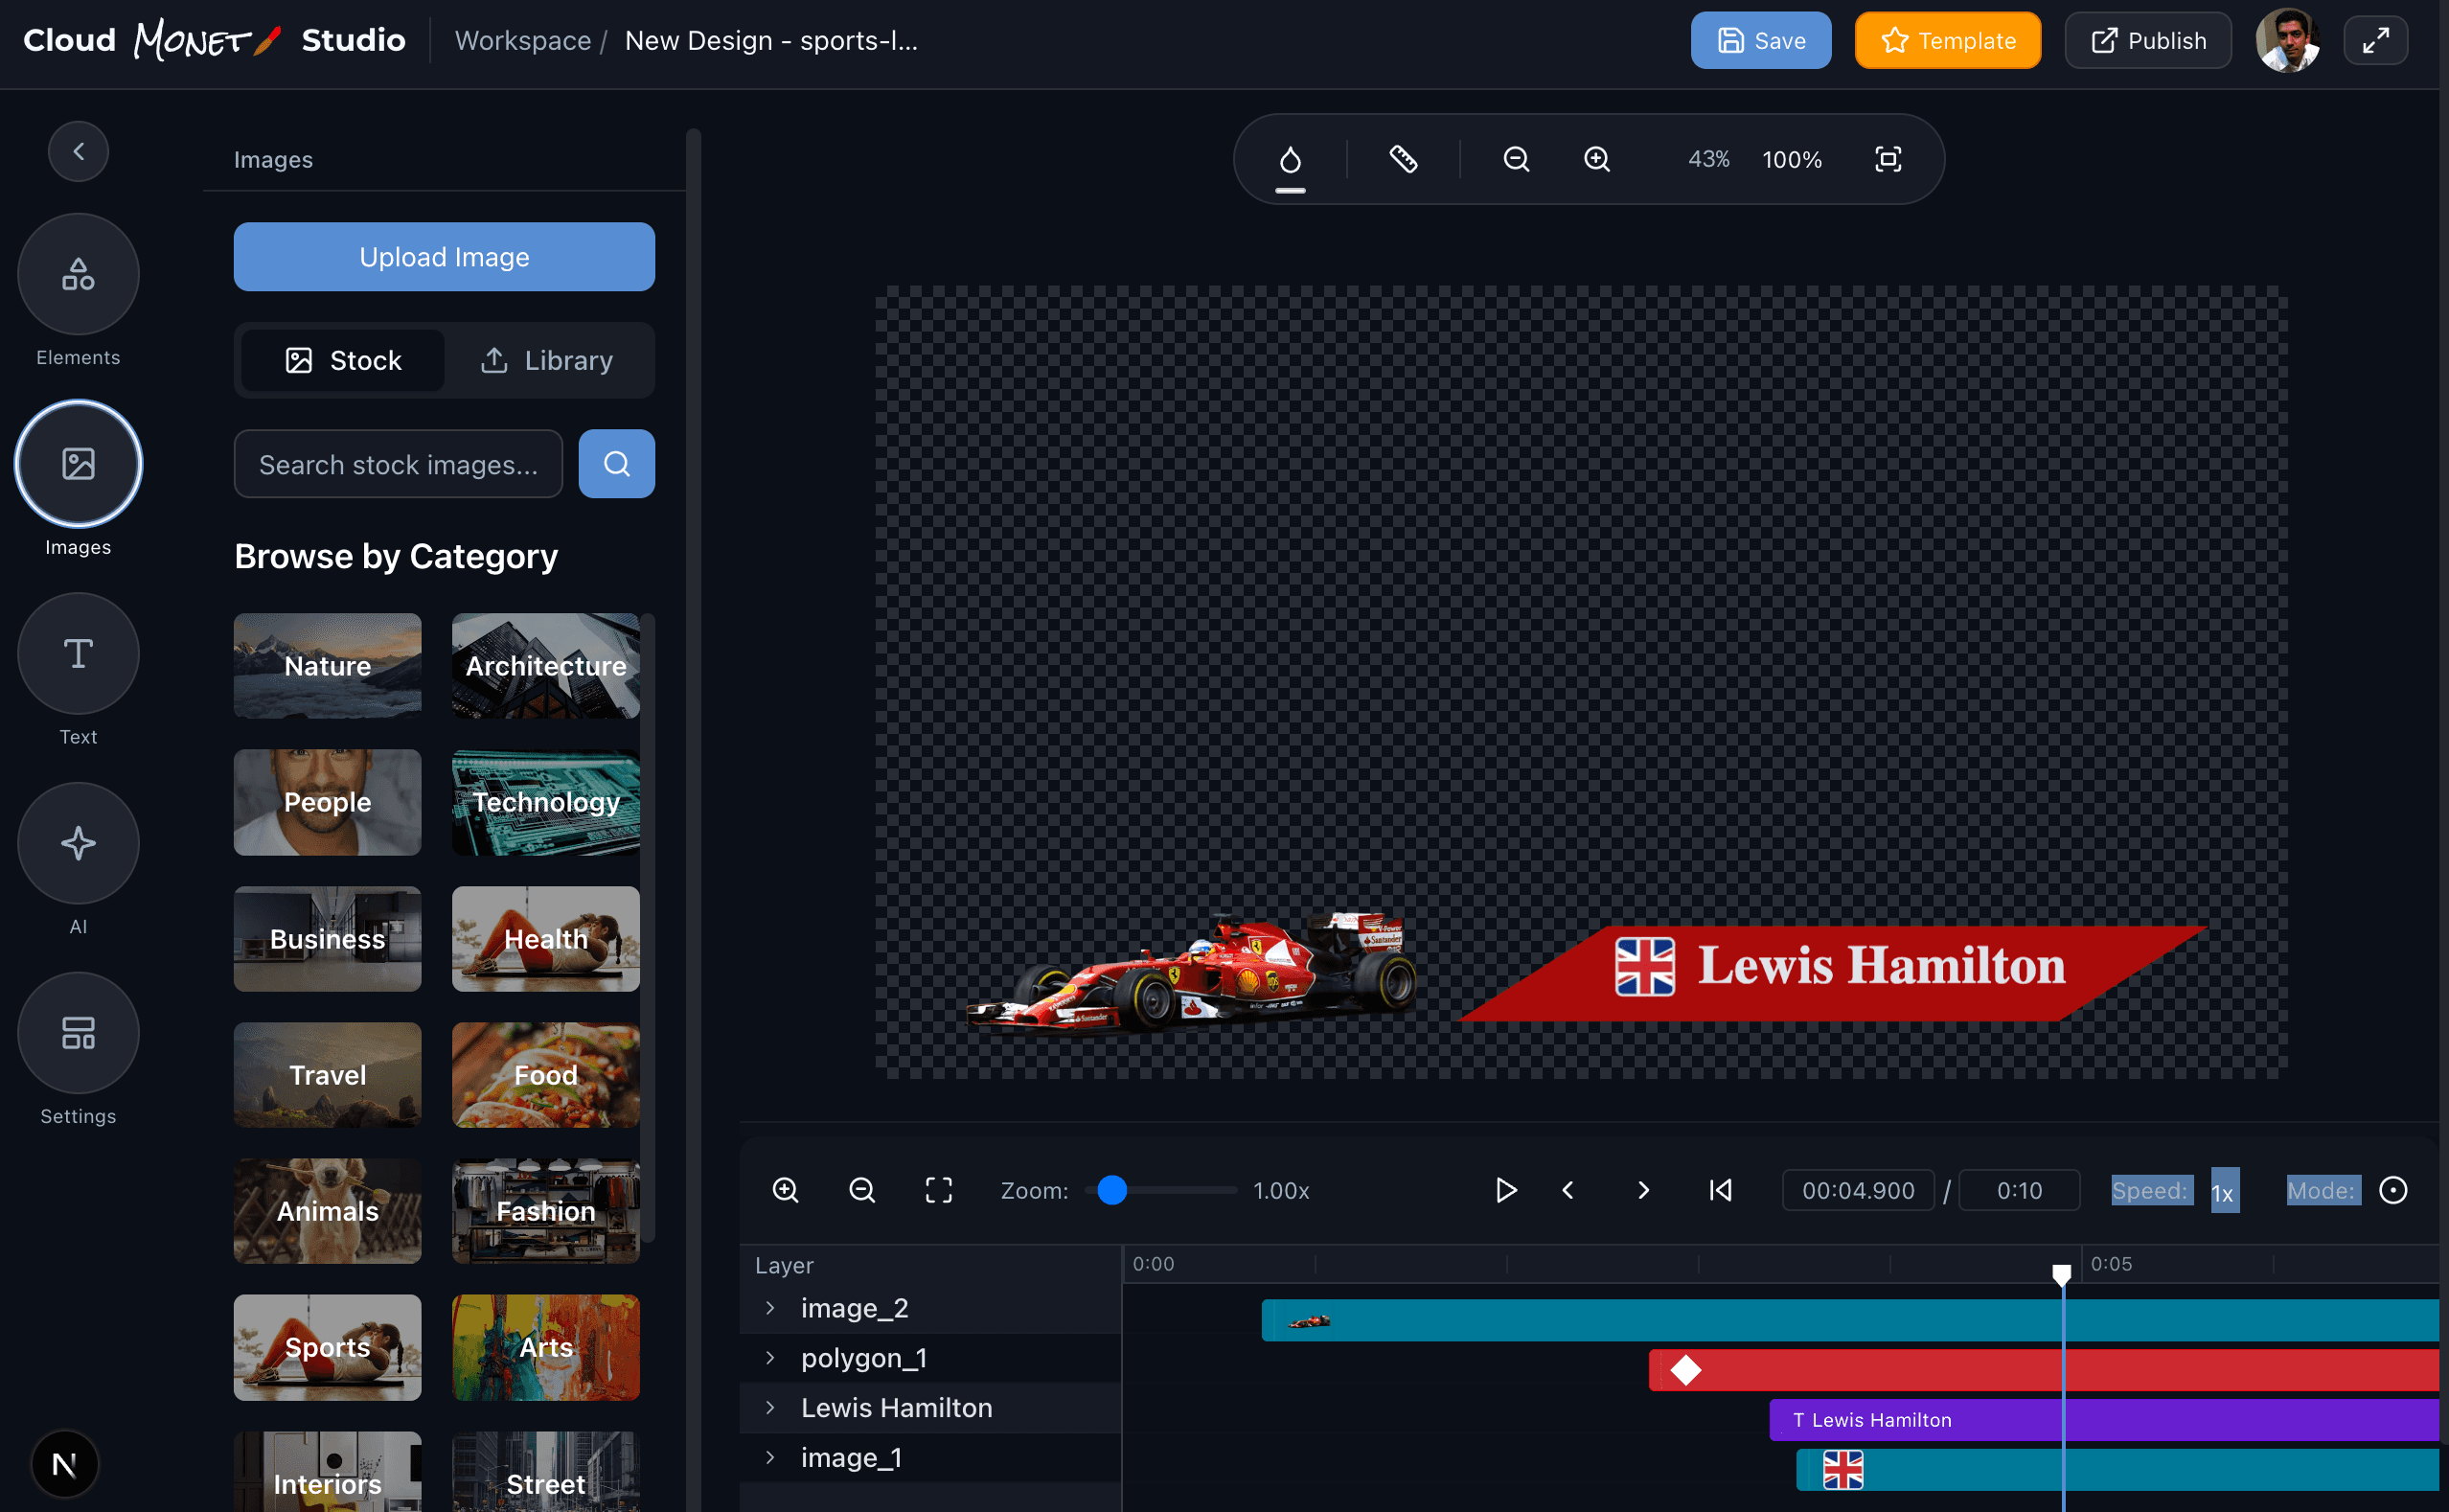Browse the Sports category
Image resolution: width=2449 pixels, height=1512 pixels.
[327, 1348]
